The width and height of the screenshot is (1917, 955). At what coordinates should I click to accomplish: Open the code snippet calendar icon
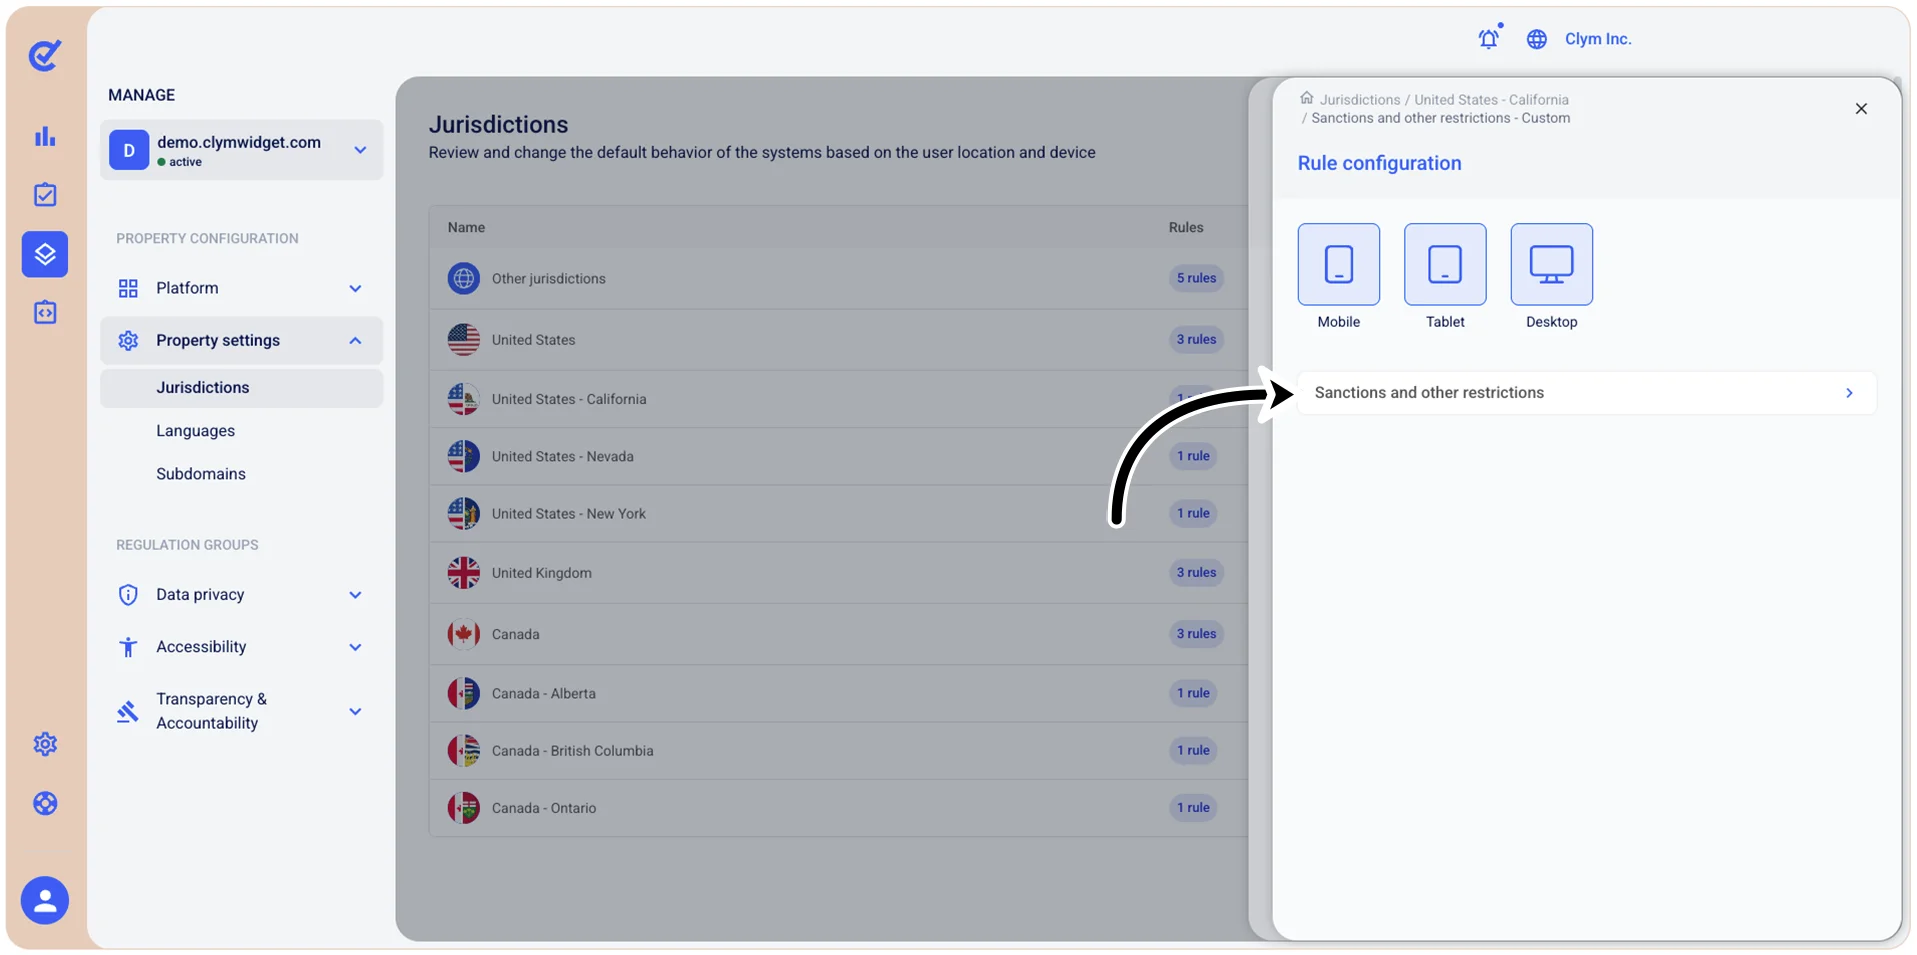click(45, 313)
